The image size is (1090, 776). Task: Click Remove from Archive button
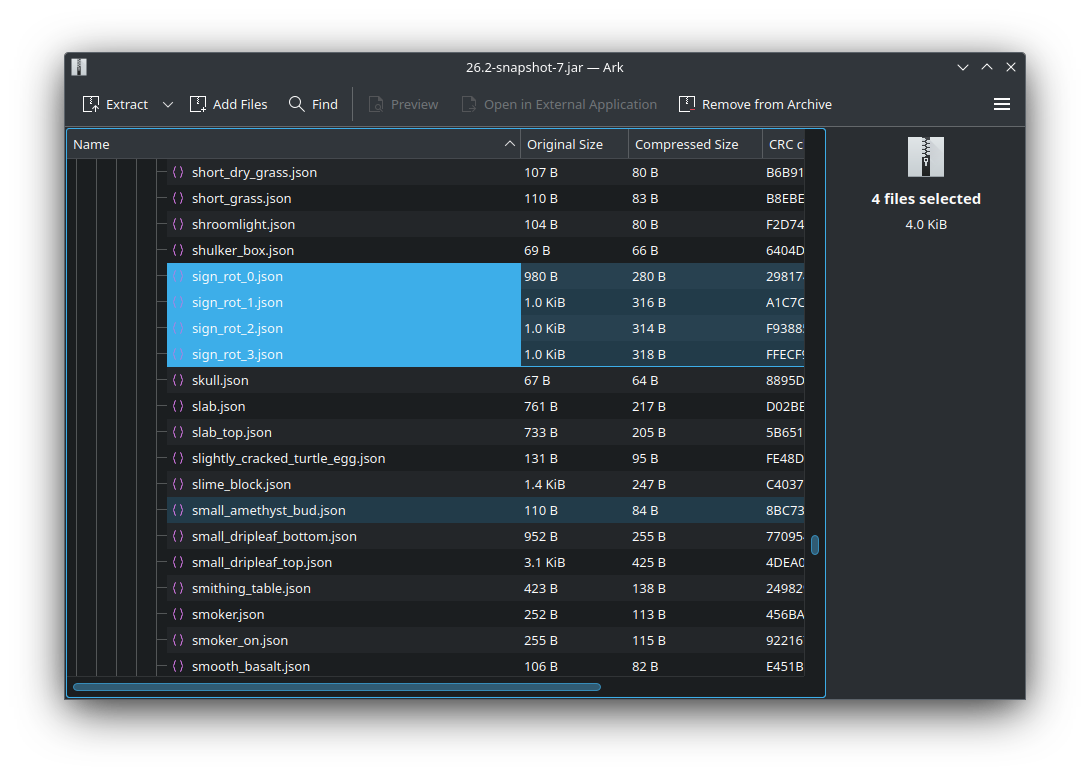click(756, 104)
